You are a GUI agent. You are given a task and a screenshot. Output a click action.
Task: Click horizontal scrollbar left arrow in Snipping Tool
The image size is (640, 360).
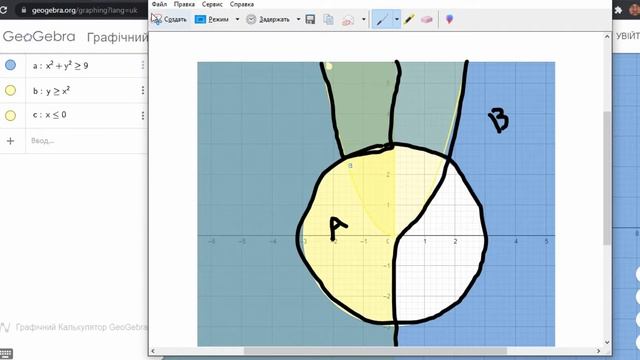click(x=153, y=351)
